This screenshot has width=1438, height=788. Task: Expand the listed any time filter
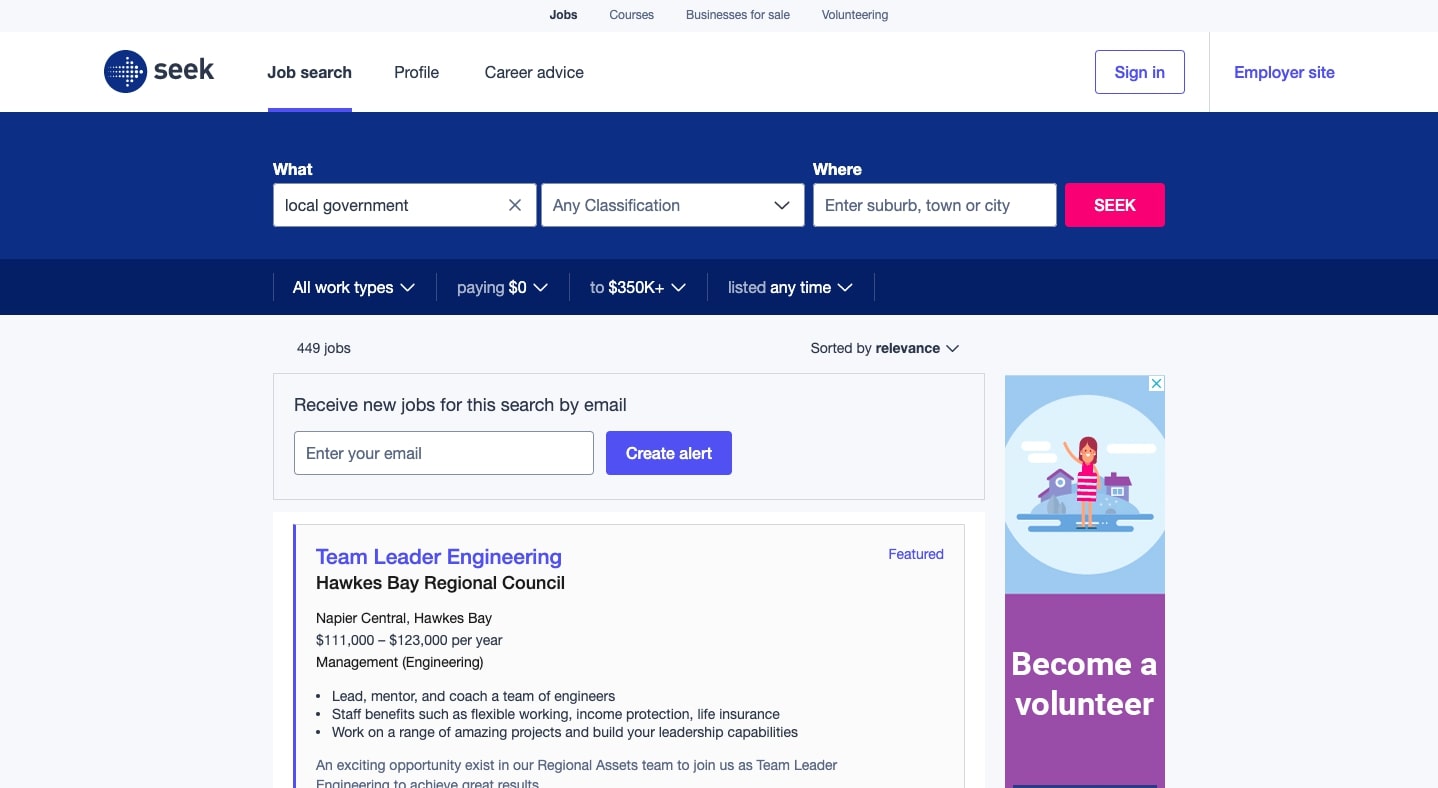(x=790, y=287)
